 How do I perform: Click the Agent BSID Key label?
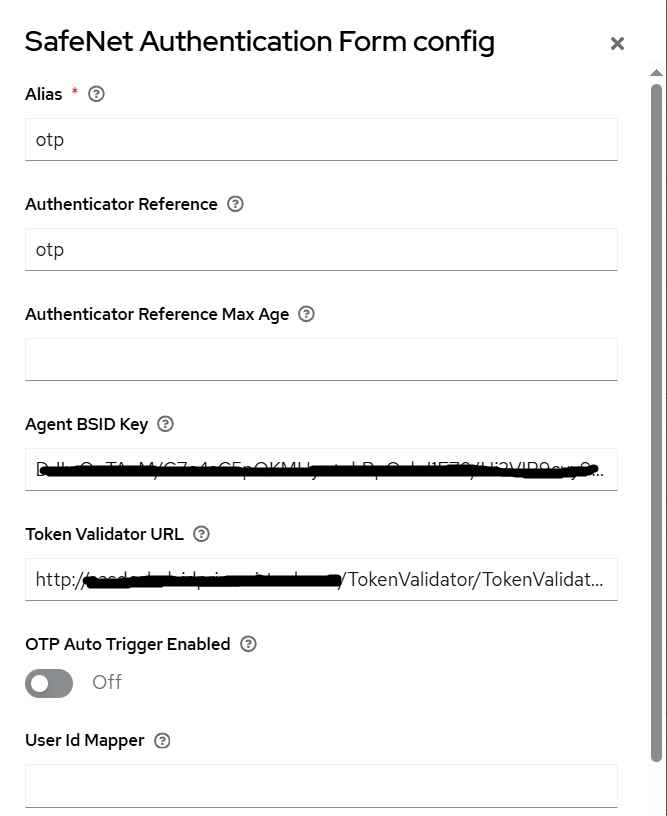pos(86,424)
